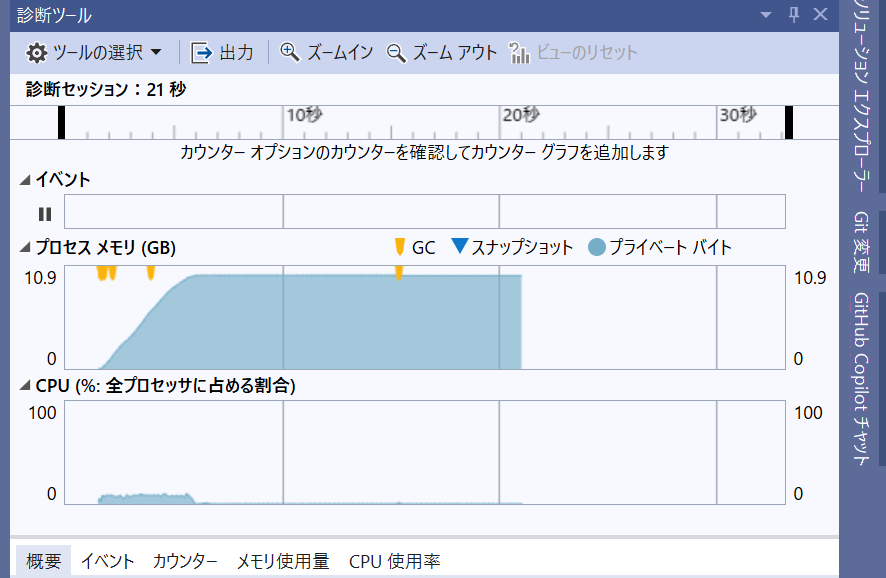Open the メモリ使用量 tab

tap(283, 562)
